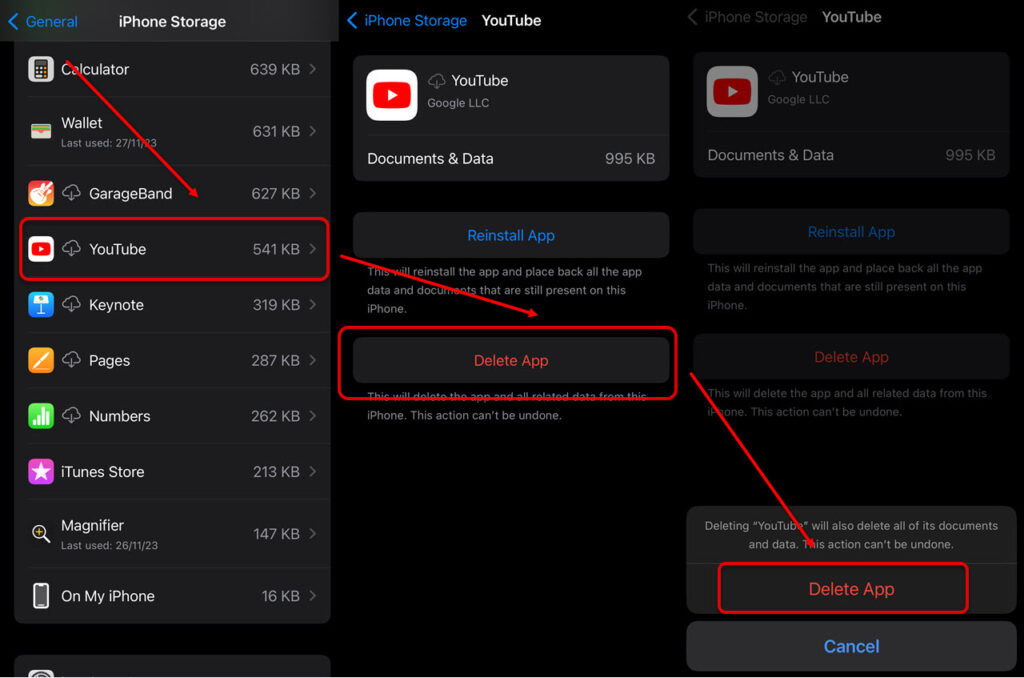
Task: Expand Magnifier row via its chevron
Action: click(x=313, y=534)
